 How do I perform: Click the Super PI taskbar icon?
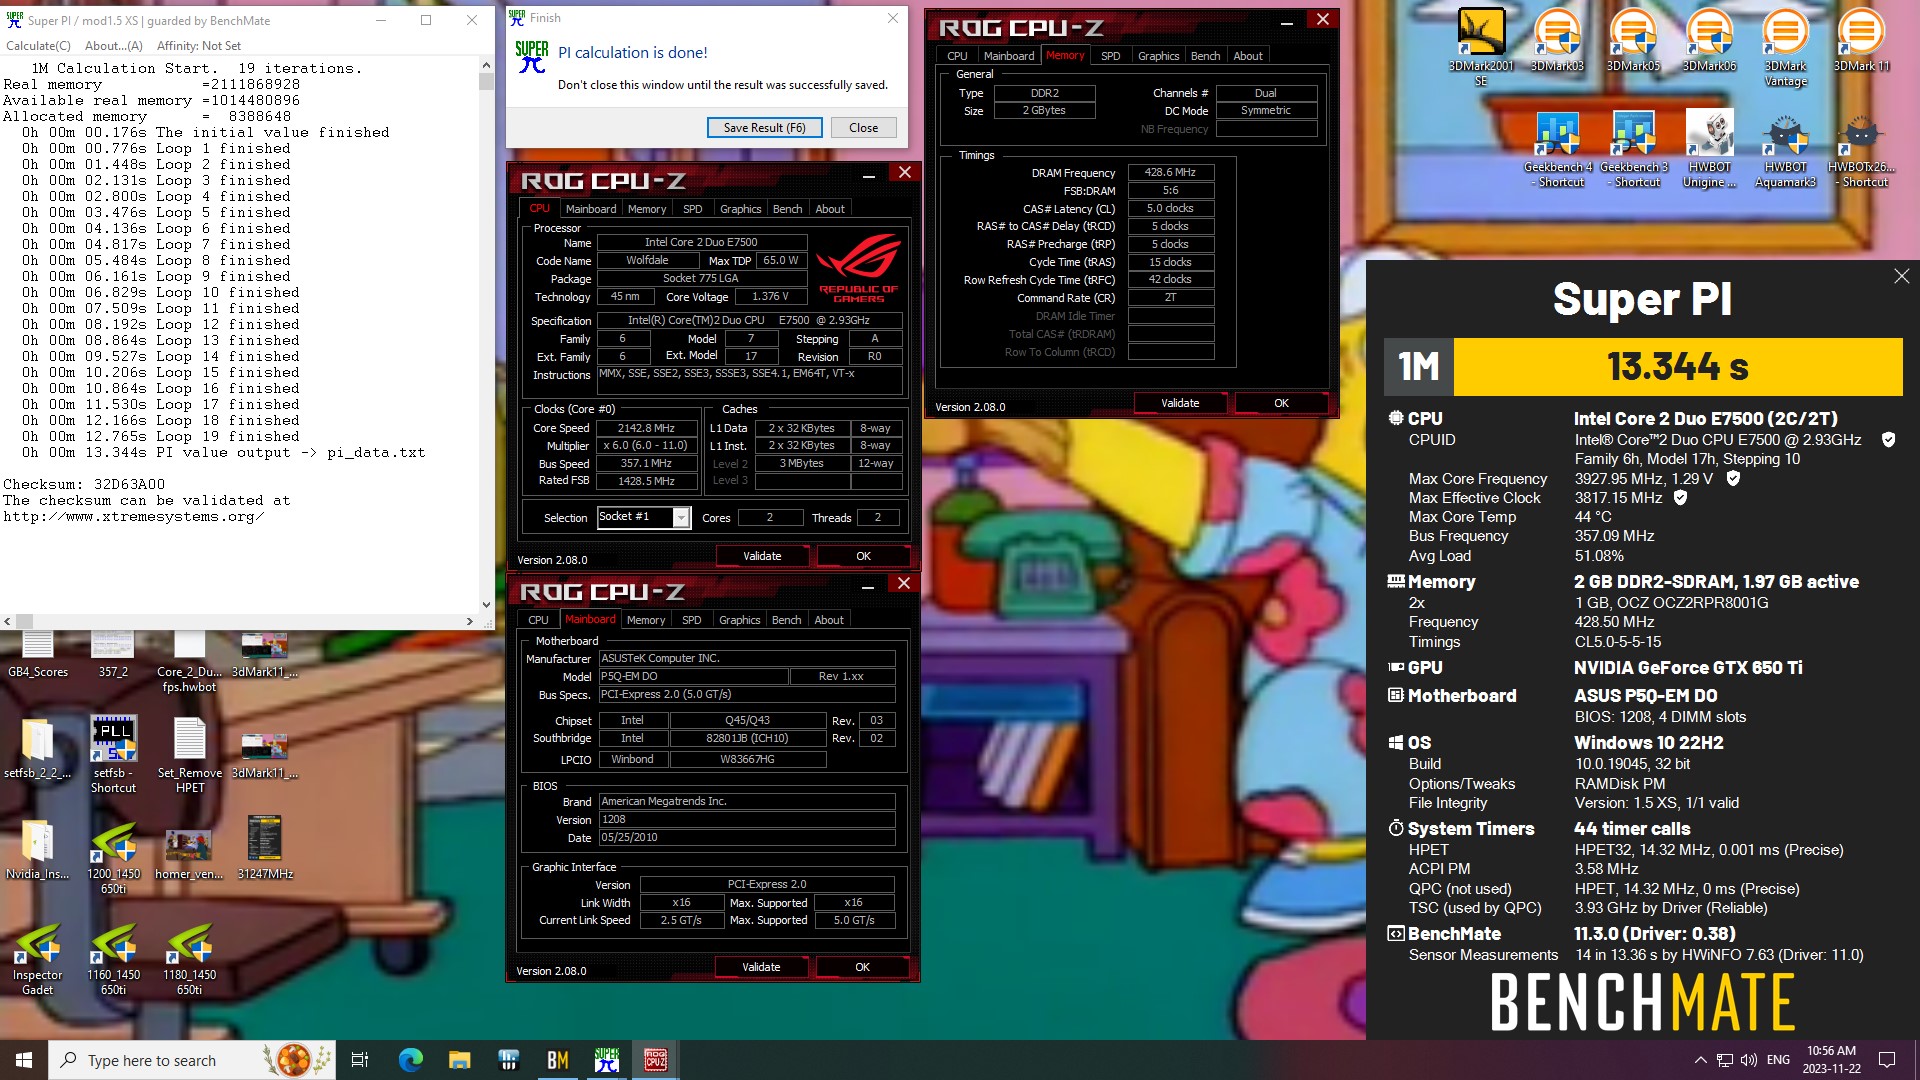(606, 1060)
